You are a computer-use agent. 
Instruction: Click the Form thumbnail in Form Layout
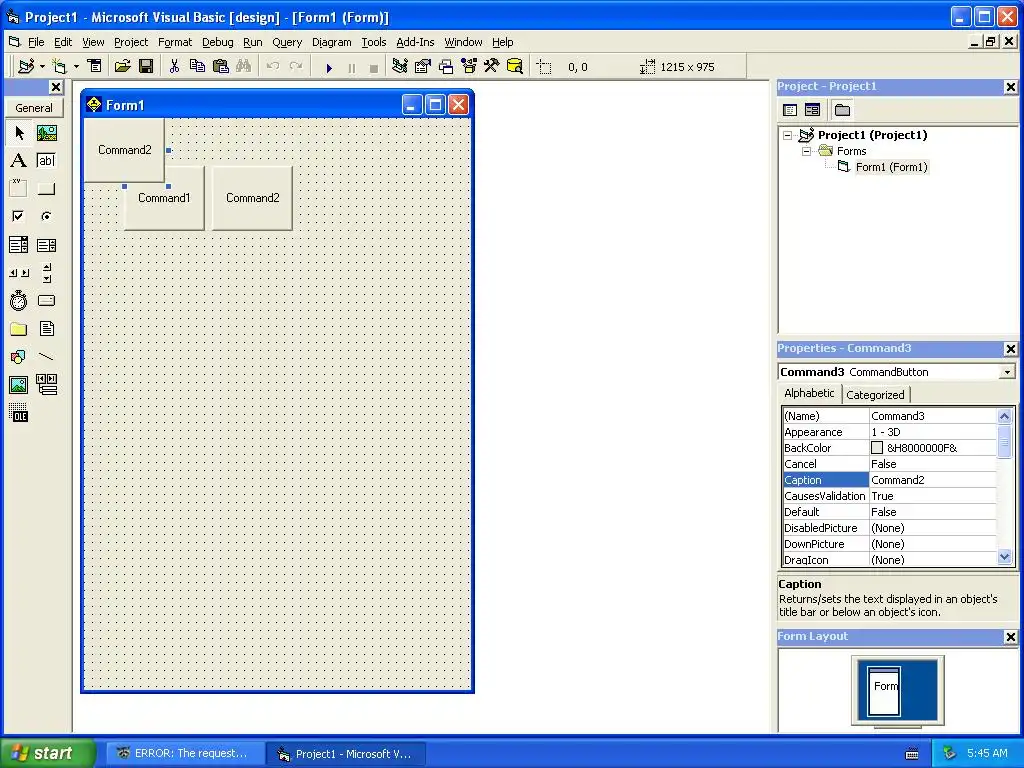[884, 691]
